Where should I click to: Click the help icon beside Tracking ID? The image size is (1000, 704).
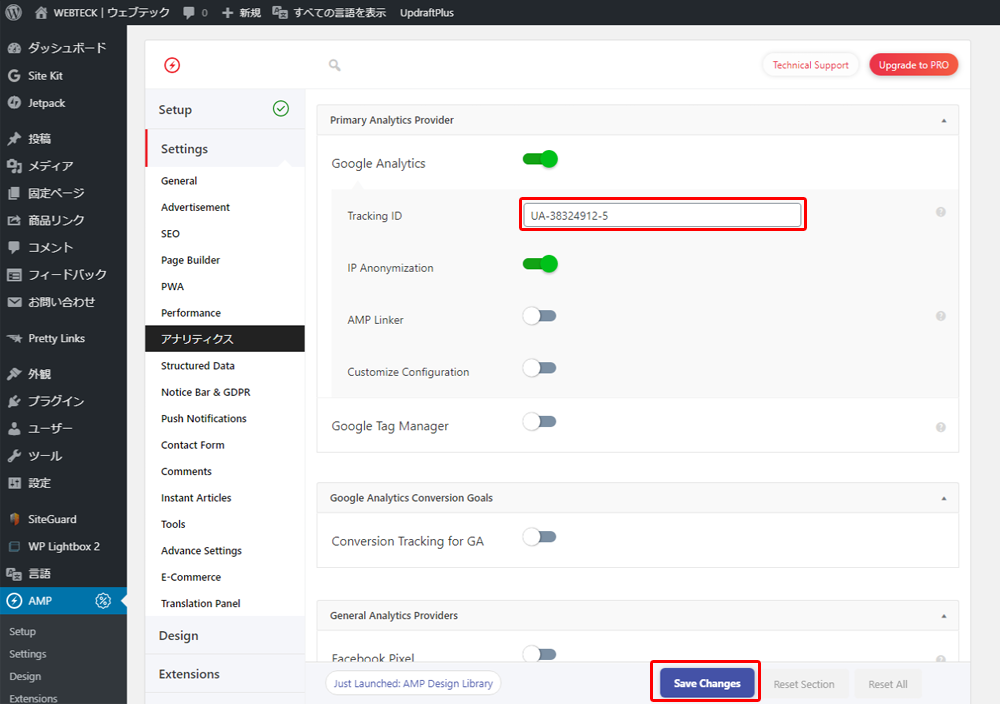941,212
